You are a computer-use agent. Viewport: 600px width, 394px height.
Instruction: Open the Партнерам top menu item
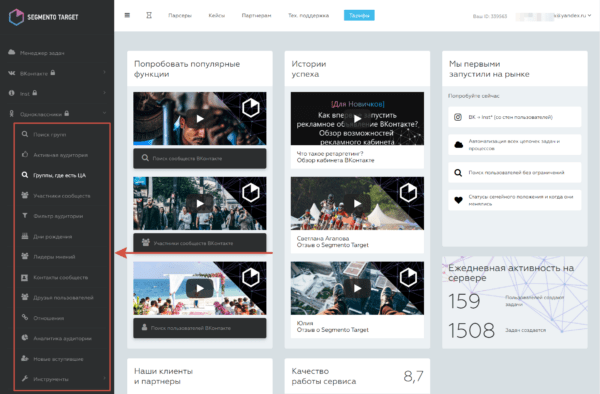tap(256, 16)
